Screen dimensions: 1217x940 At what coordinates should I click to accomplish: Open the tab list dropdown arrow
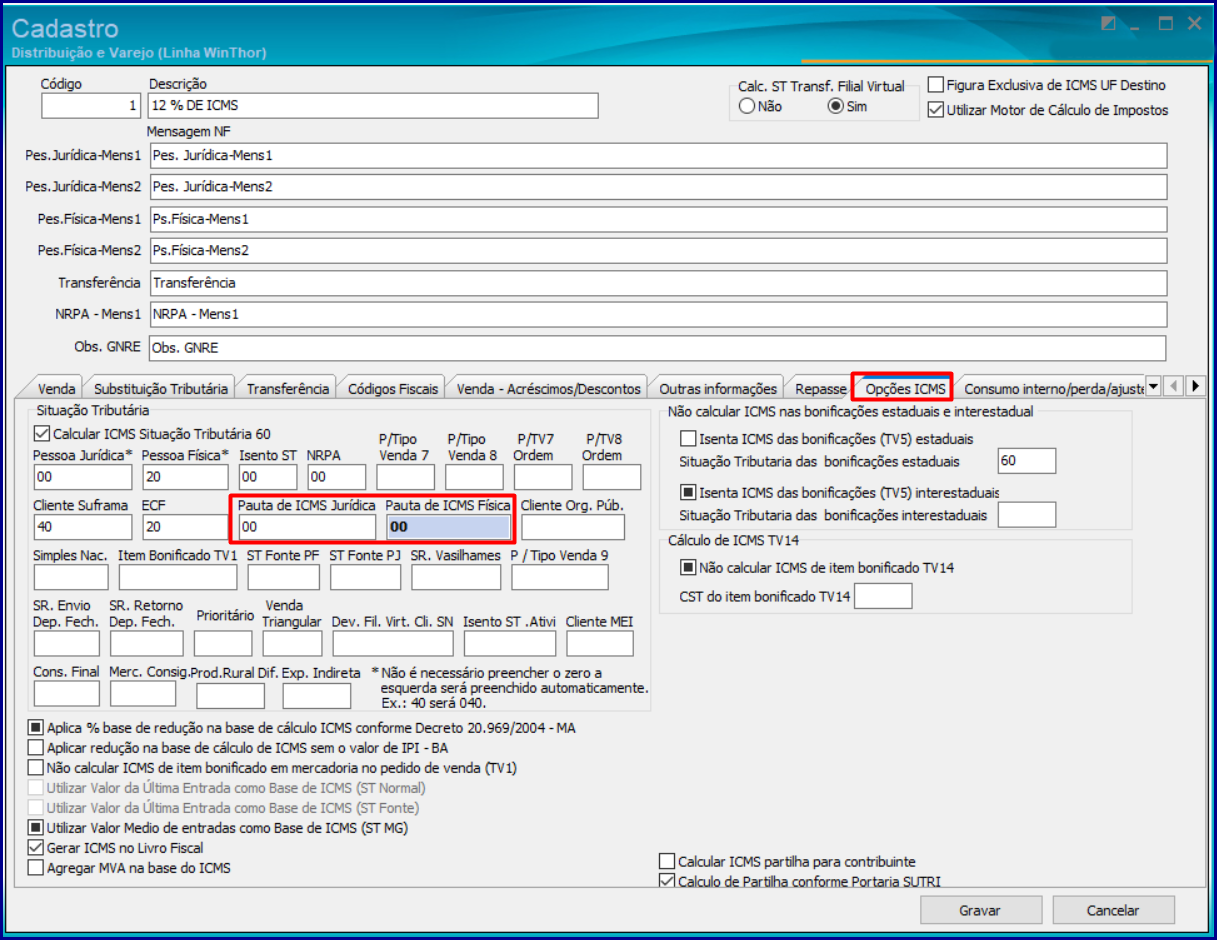coord(1153,386)
